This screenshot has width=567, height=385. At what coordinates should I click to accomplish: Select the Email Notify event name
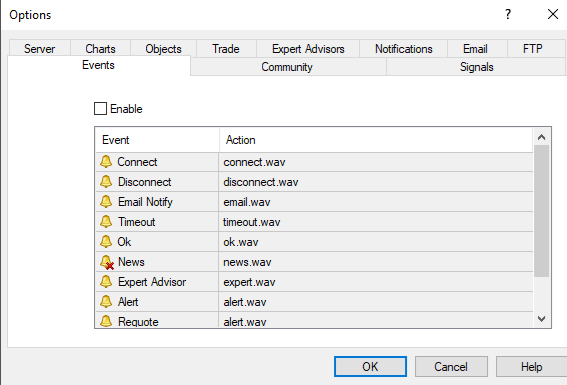pos(145,202)
